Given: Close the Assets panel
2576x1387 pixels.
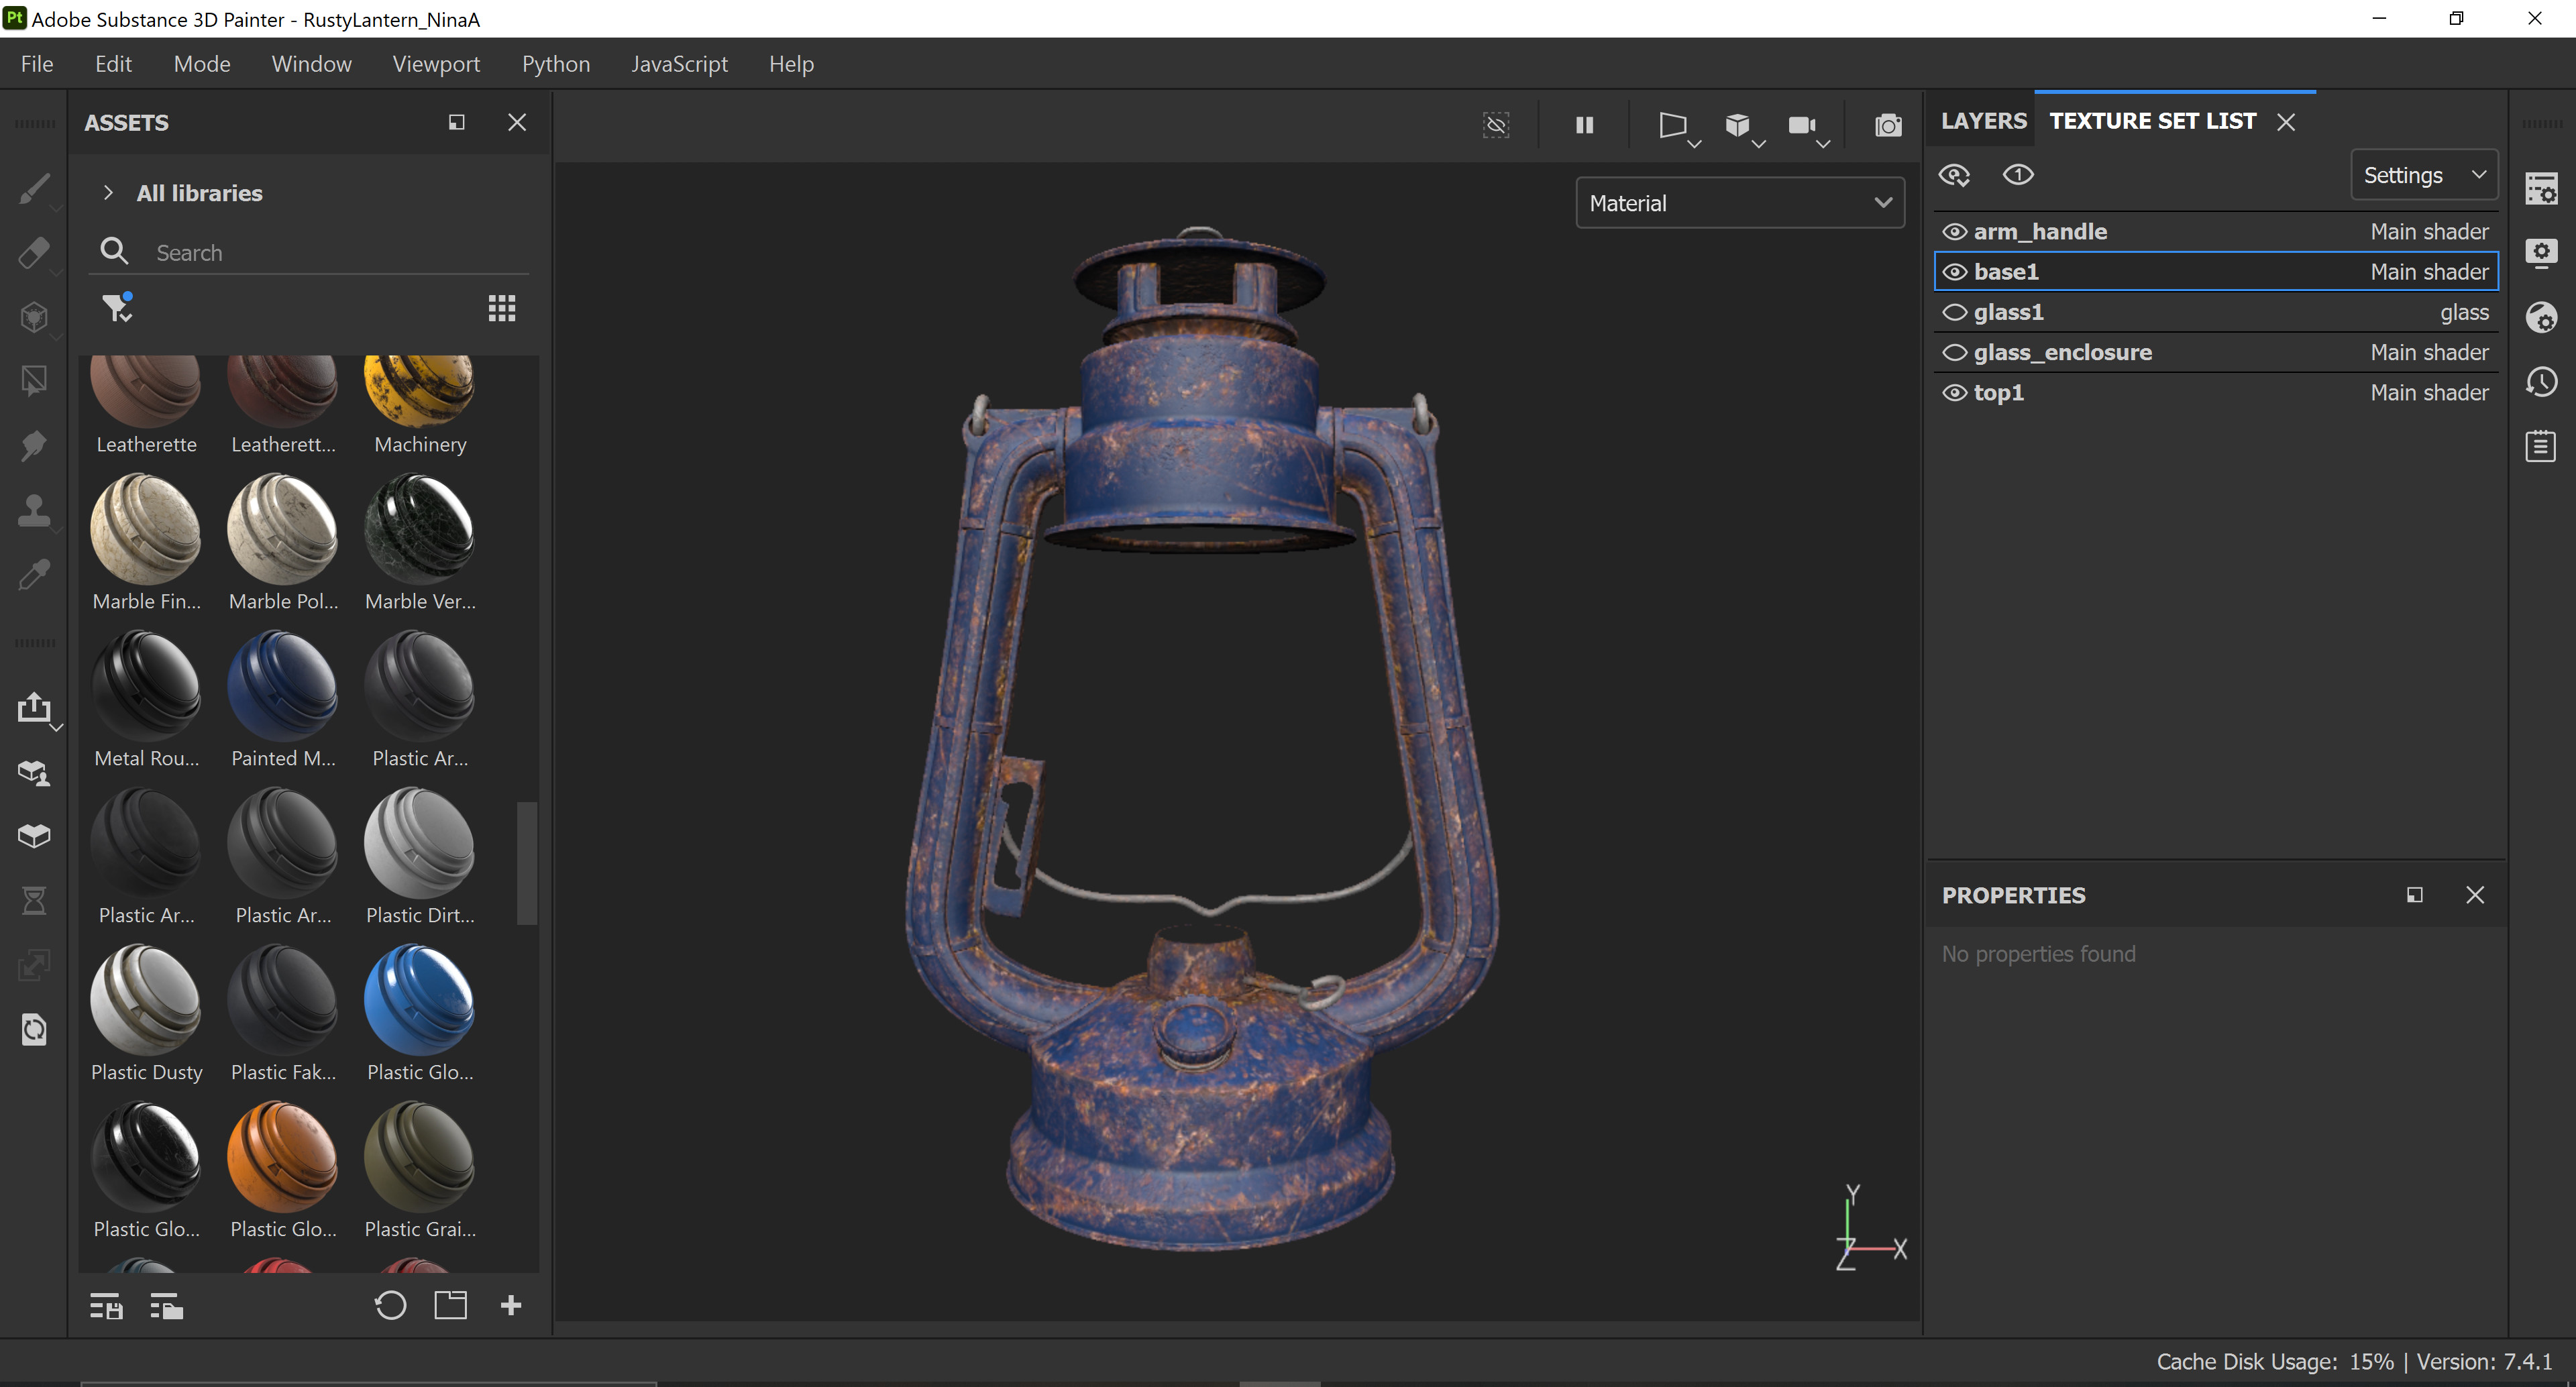Looking at the screenshot, I should (517, 122).
